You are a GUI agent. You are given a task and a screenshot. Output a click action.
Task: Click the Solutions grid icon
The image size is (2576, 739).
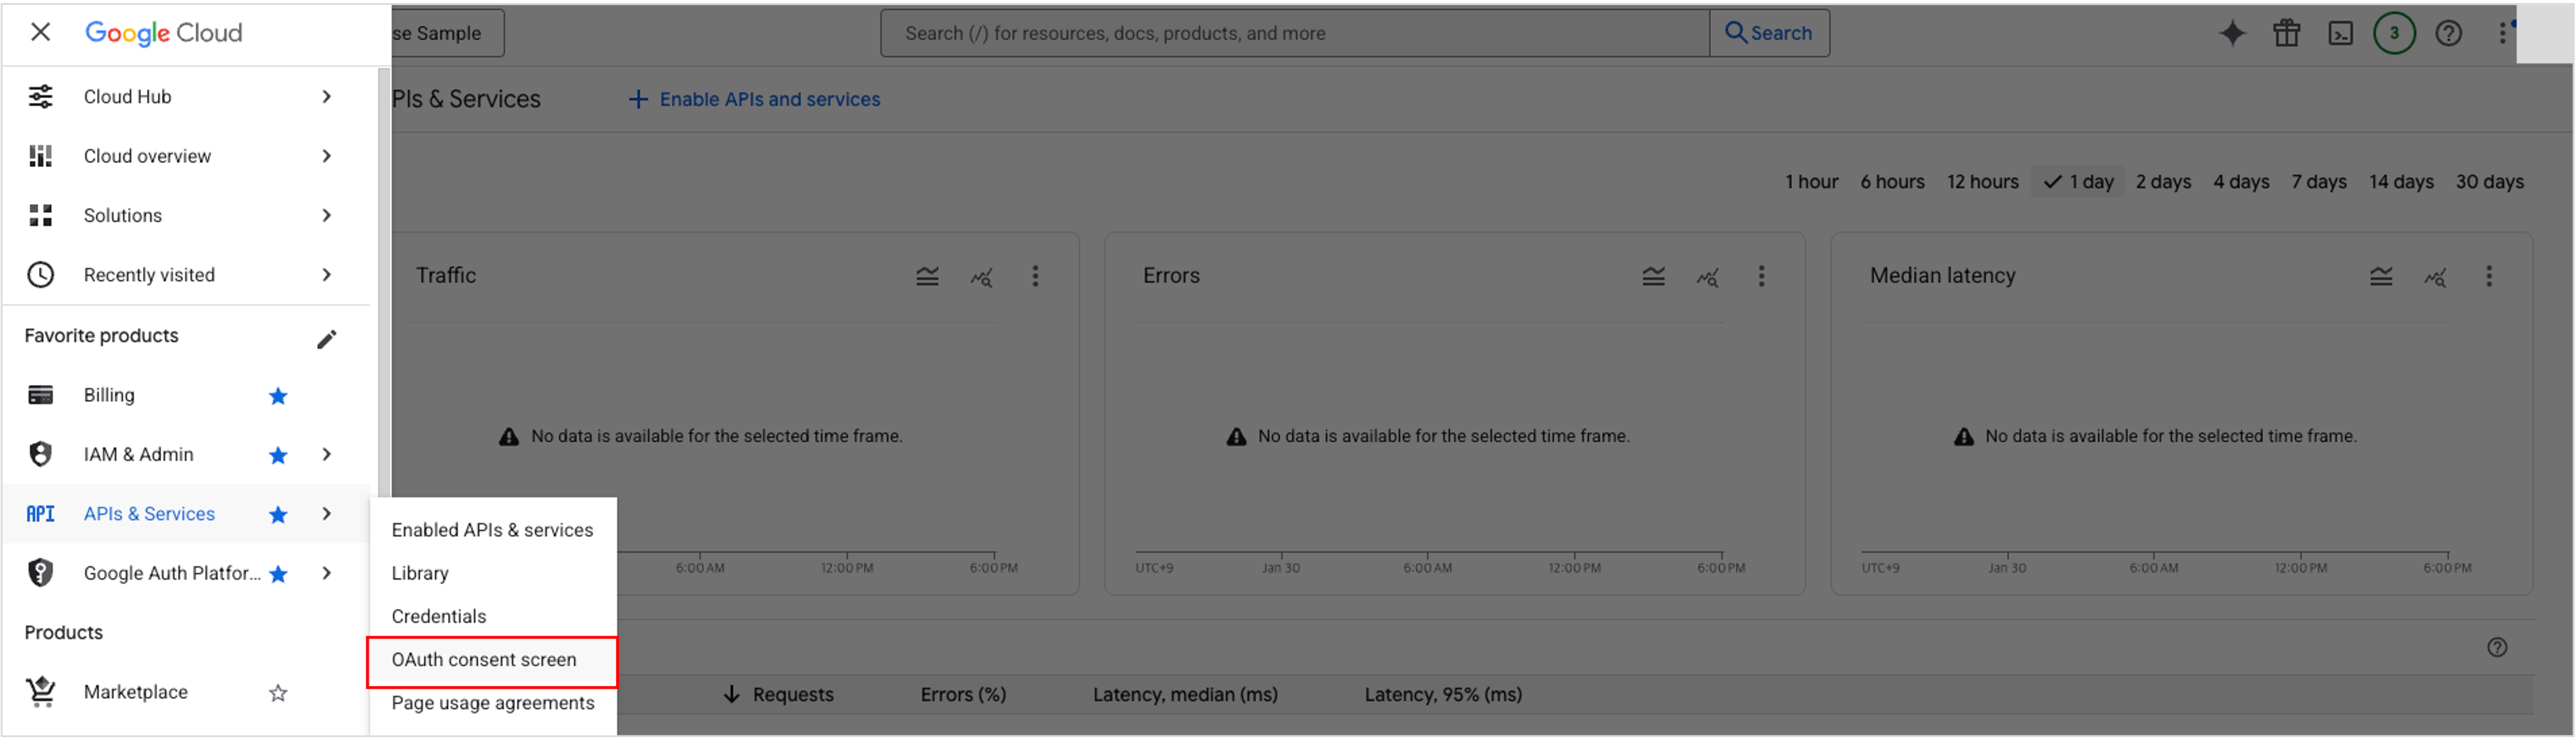coord(41,215)
